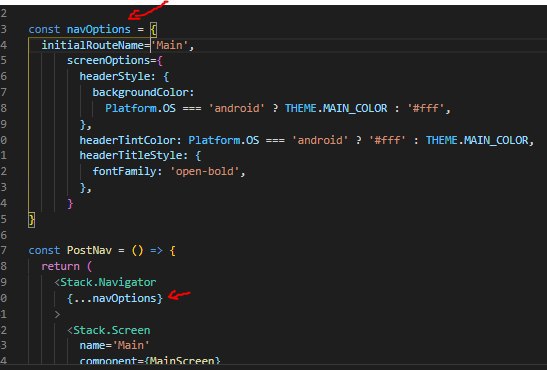547x370 pixels.
Task: Click 'android' on the headerTintColor line
Action: point(320,140)
